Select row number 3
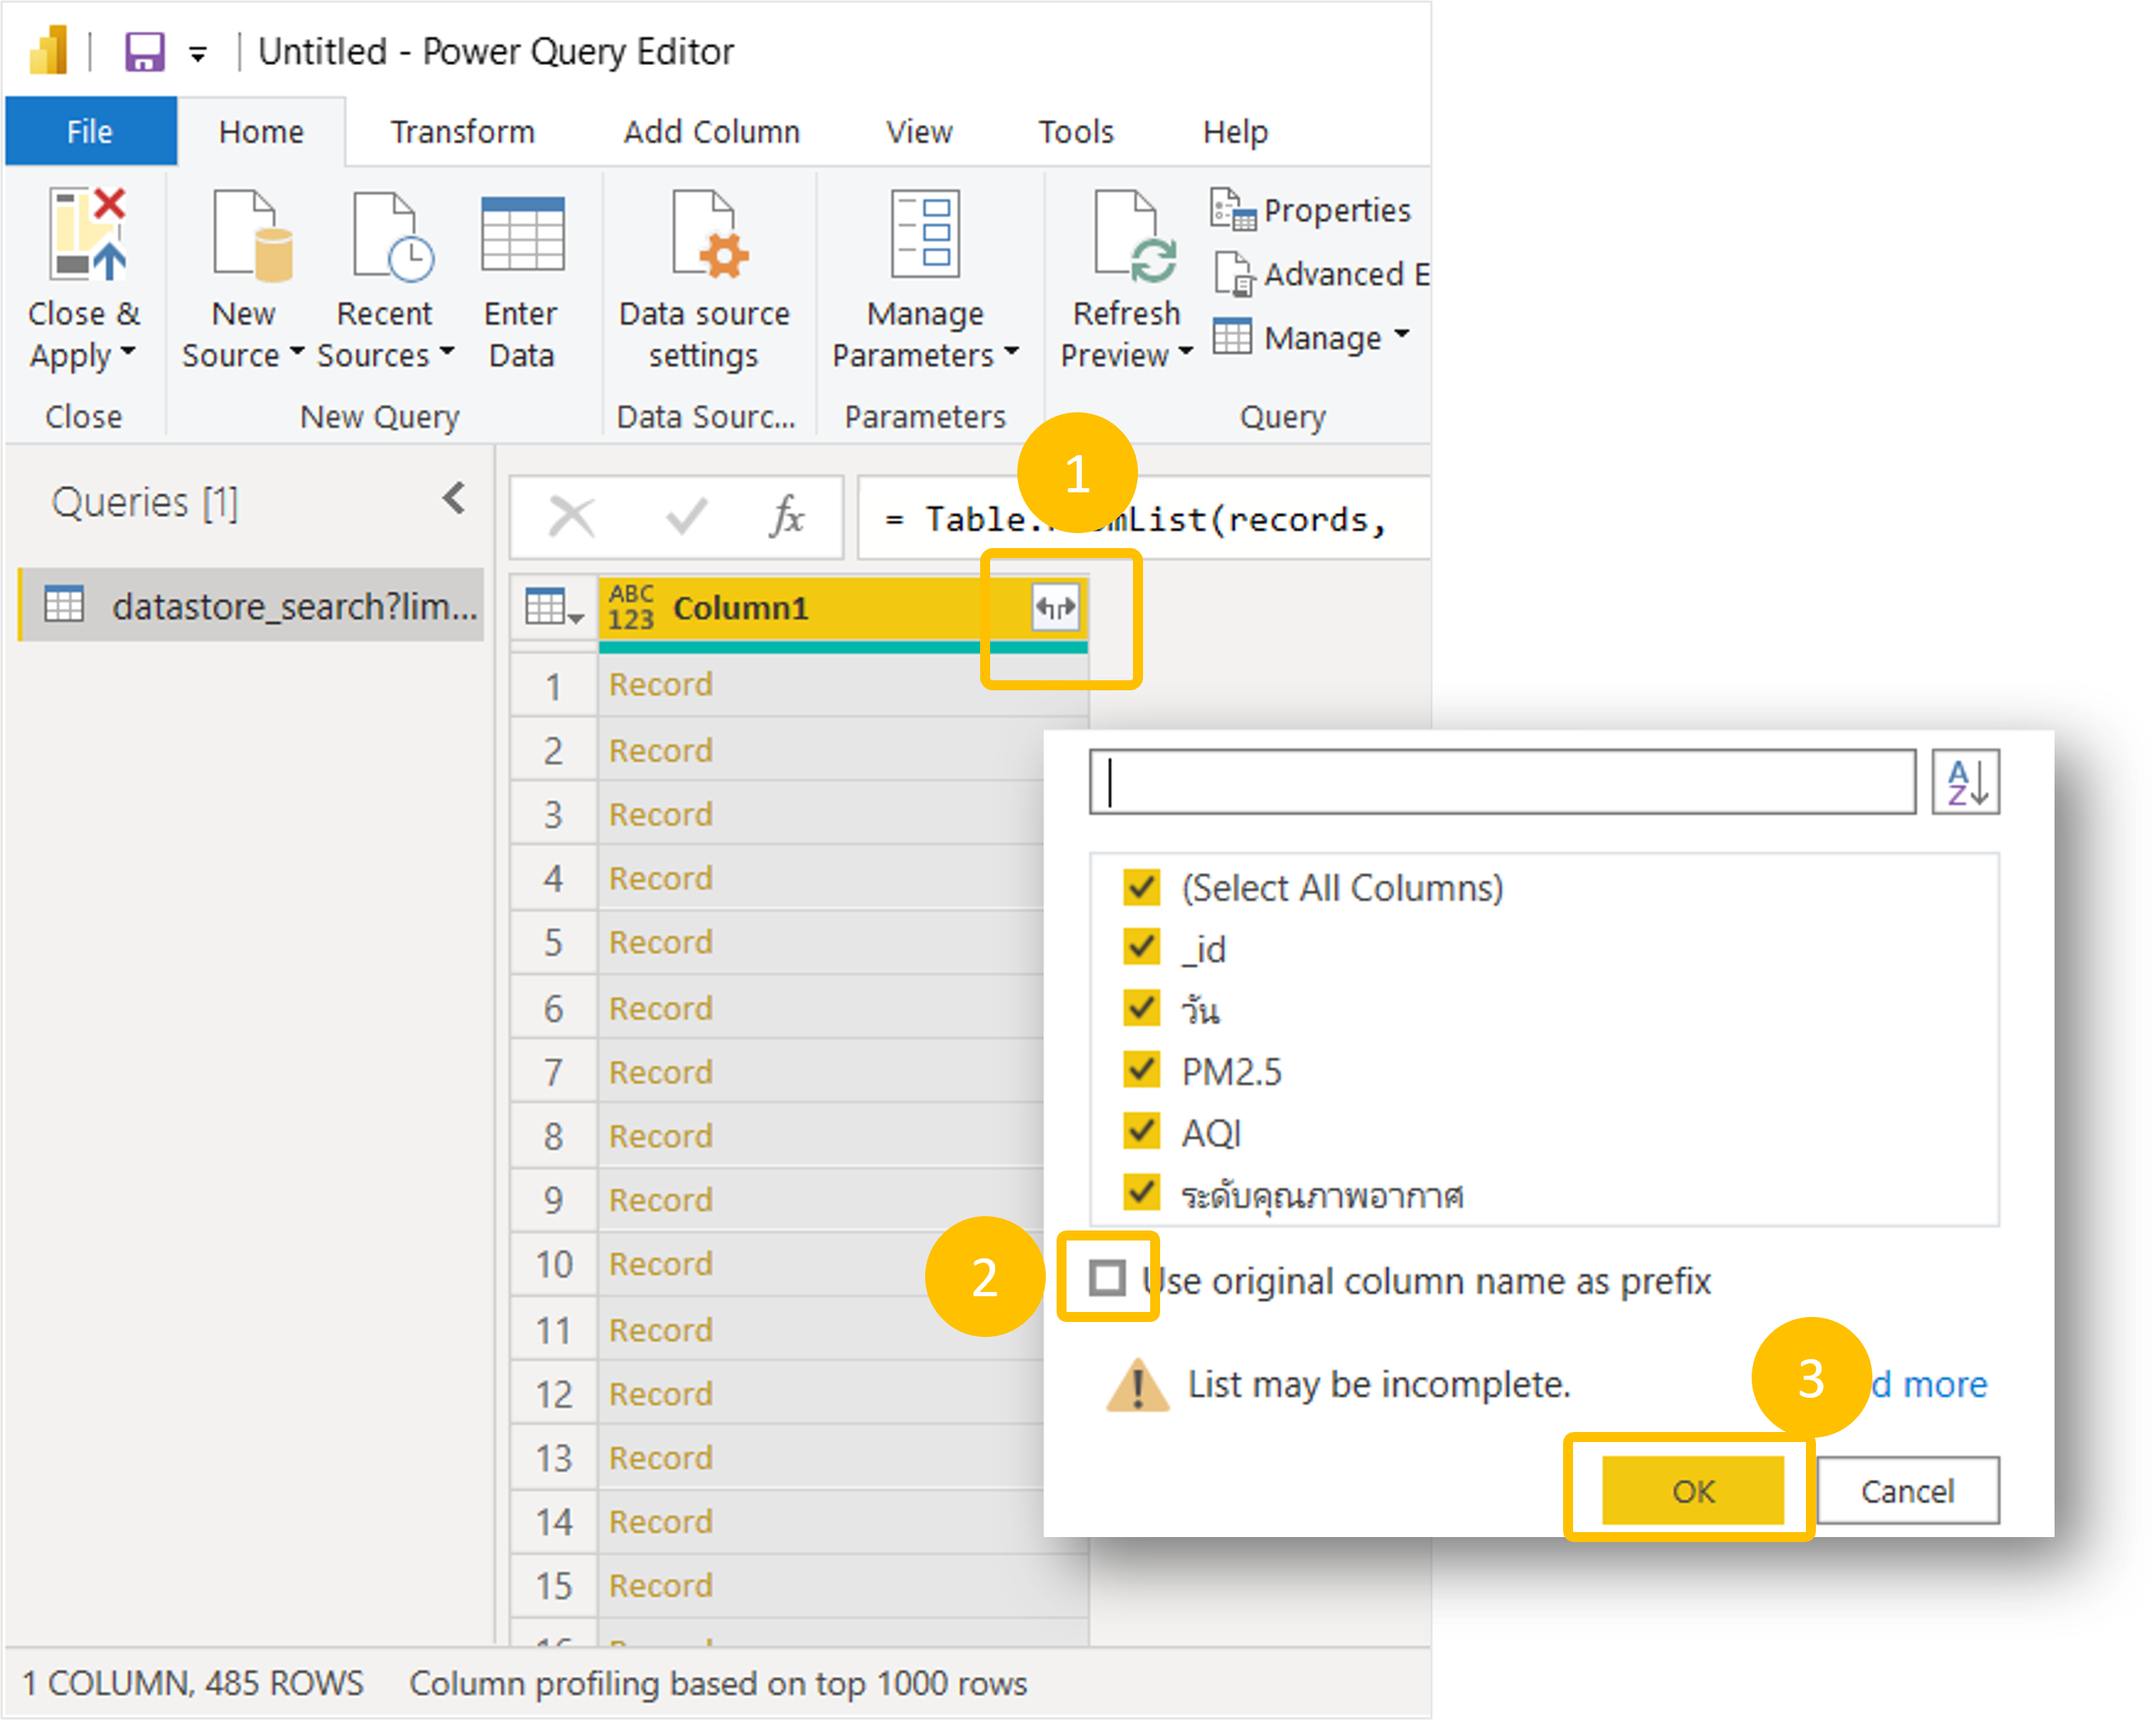This screenshot has height=1720, width=2156. (x=554, y=815)
